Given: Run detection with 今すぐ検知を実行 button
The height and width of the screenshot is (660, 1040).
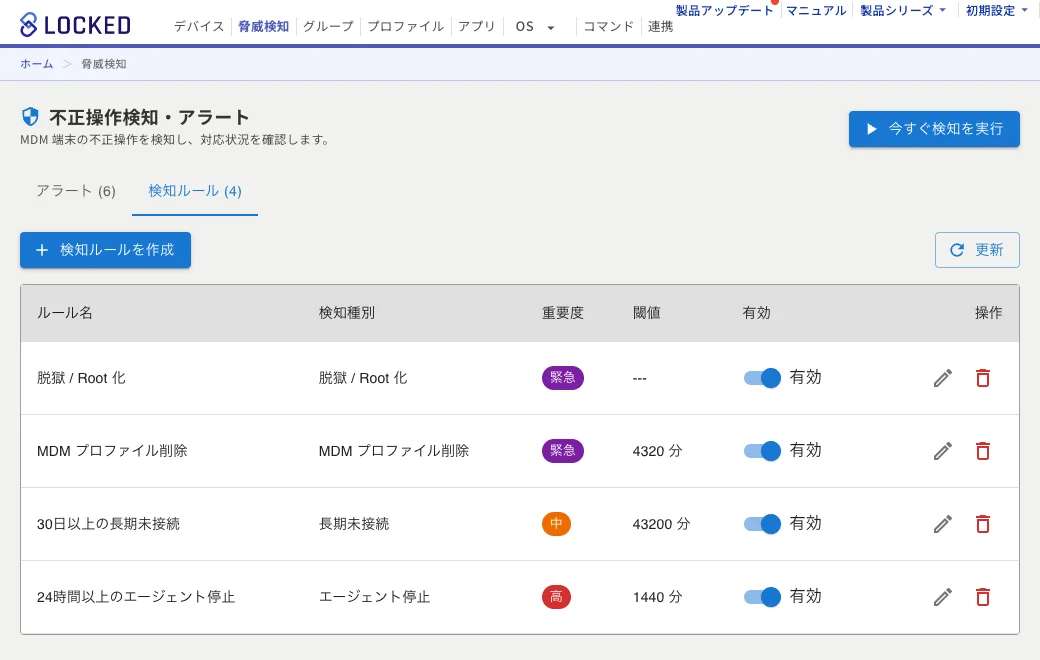Looking at the screenshot, I should point(934,129).
